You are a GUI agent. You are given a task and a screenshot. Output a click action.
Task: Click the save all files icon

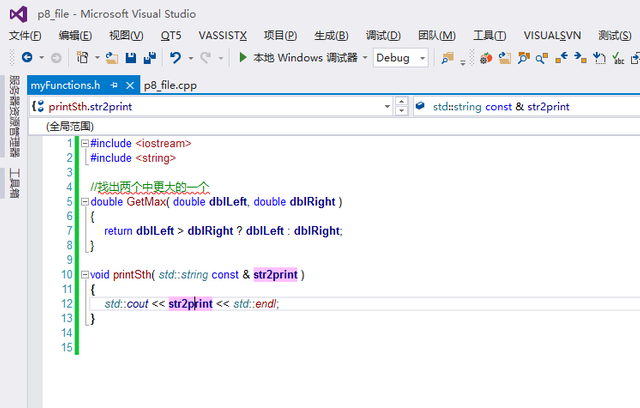pos(150,58)
